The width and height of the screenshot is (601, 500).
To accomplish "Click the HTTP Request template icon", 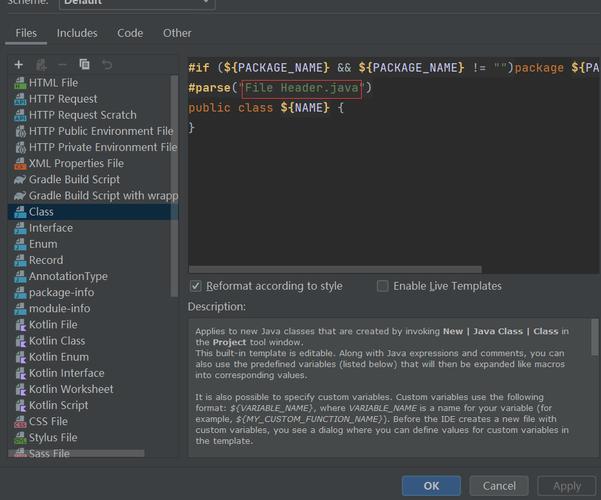I will (20, 99).
